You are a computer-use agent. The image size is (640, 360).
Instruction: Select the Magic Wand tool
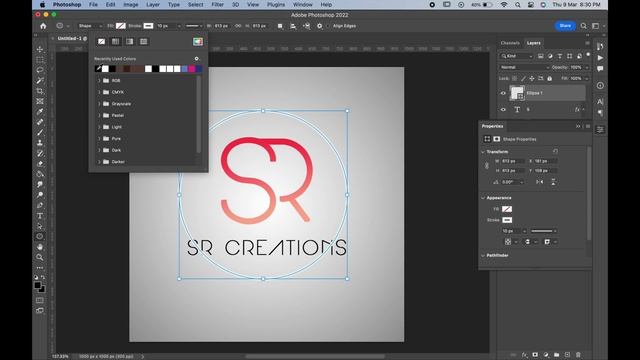[x=40, y=80]
